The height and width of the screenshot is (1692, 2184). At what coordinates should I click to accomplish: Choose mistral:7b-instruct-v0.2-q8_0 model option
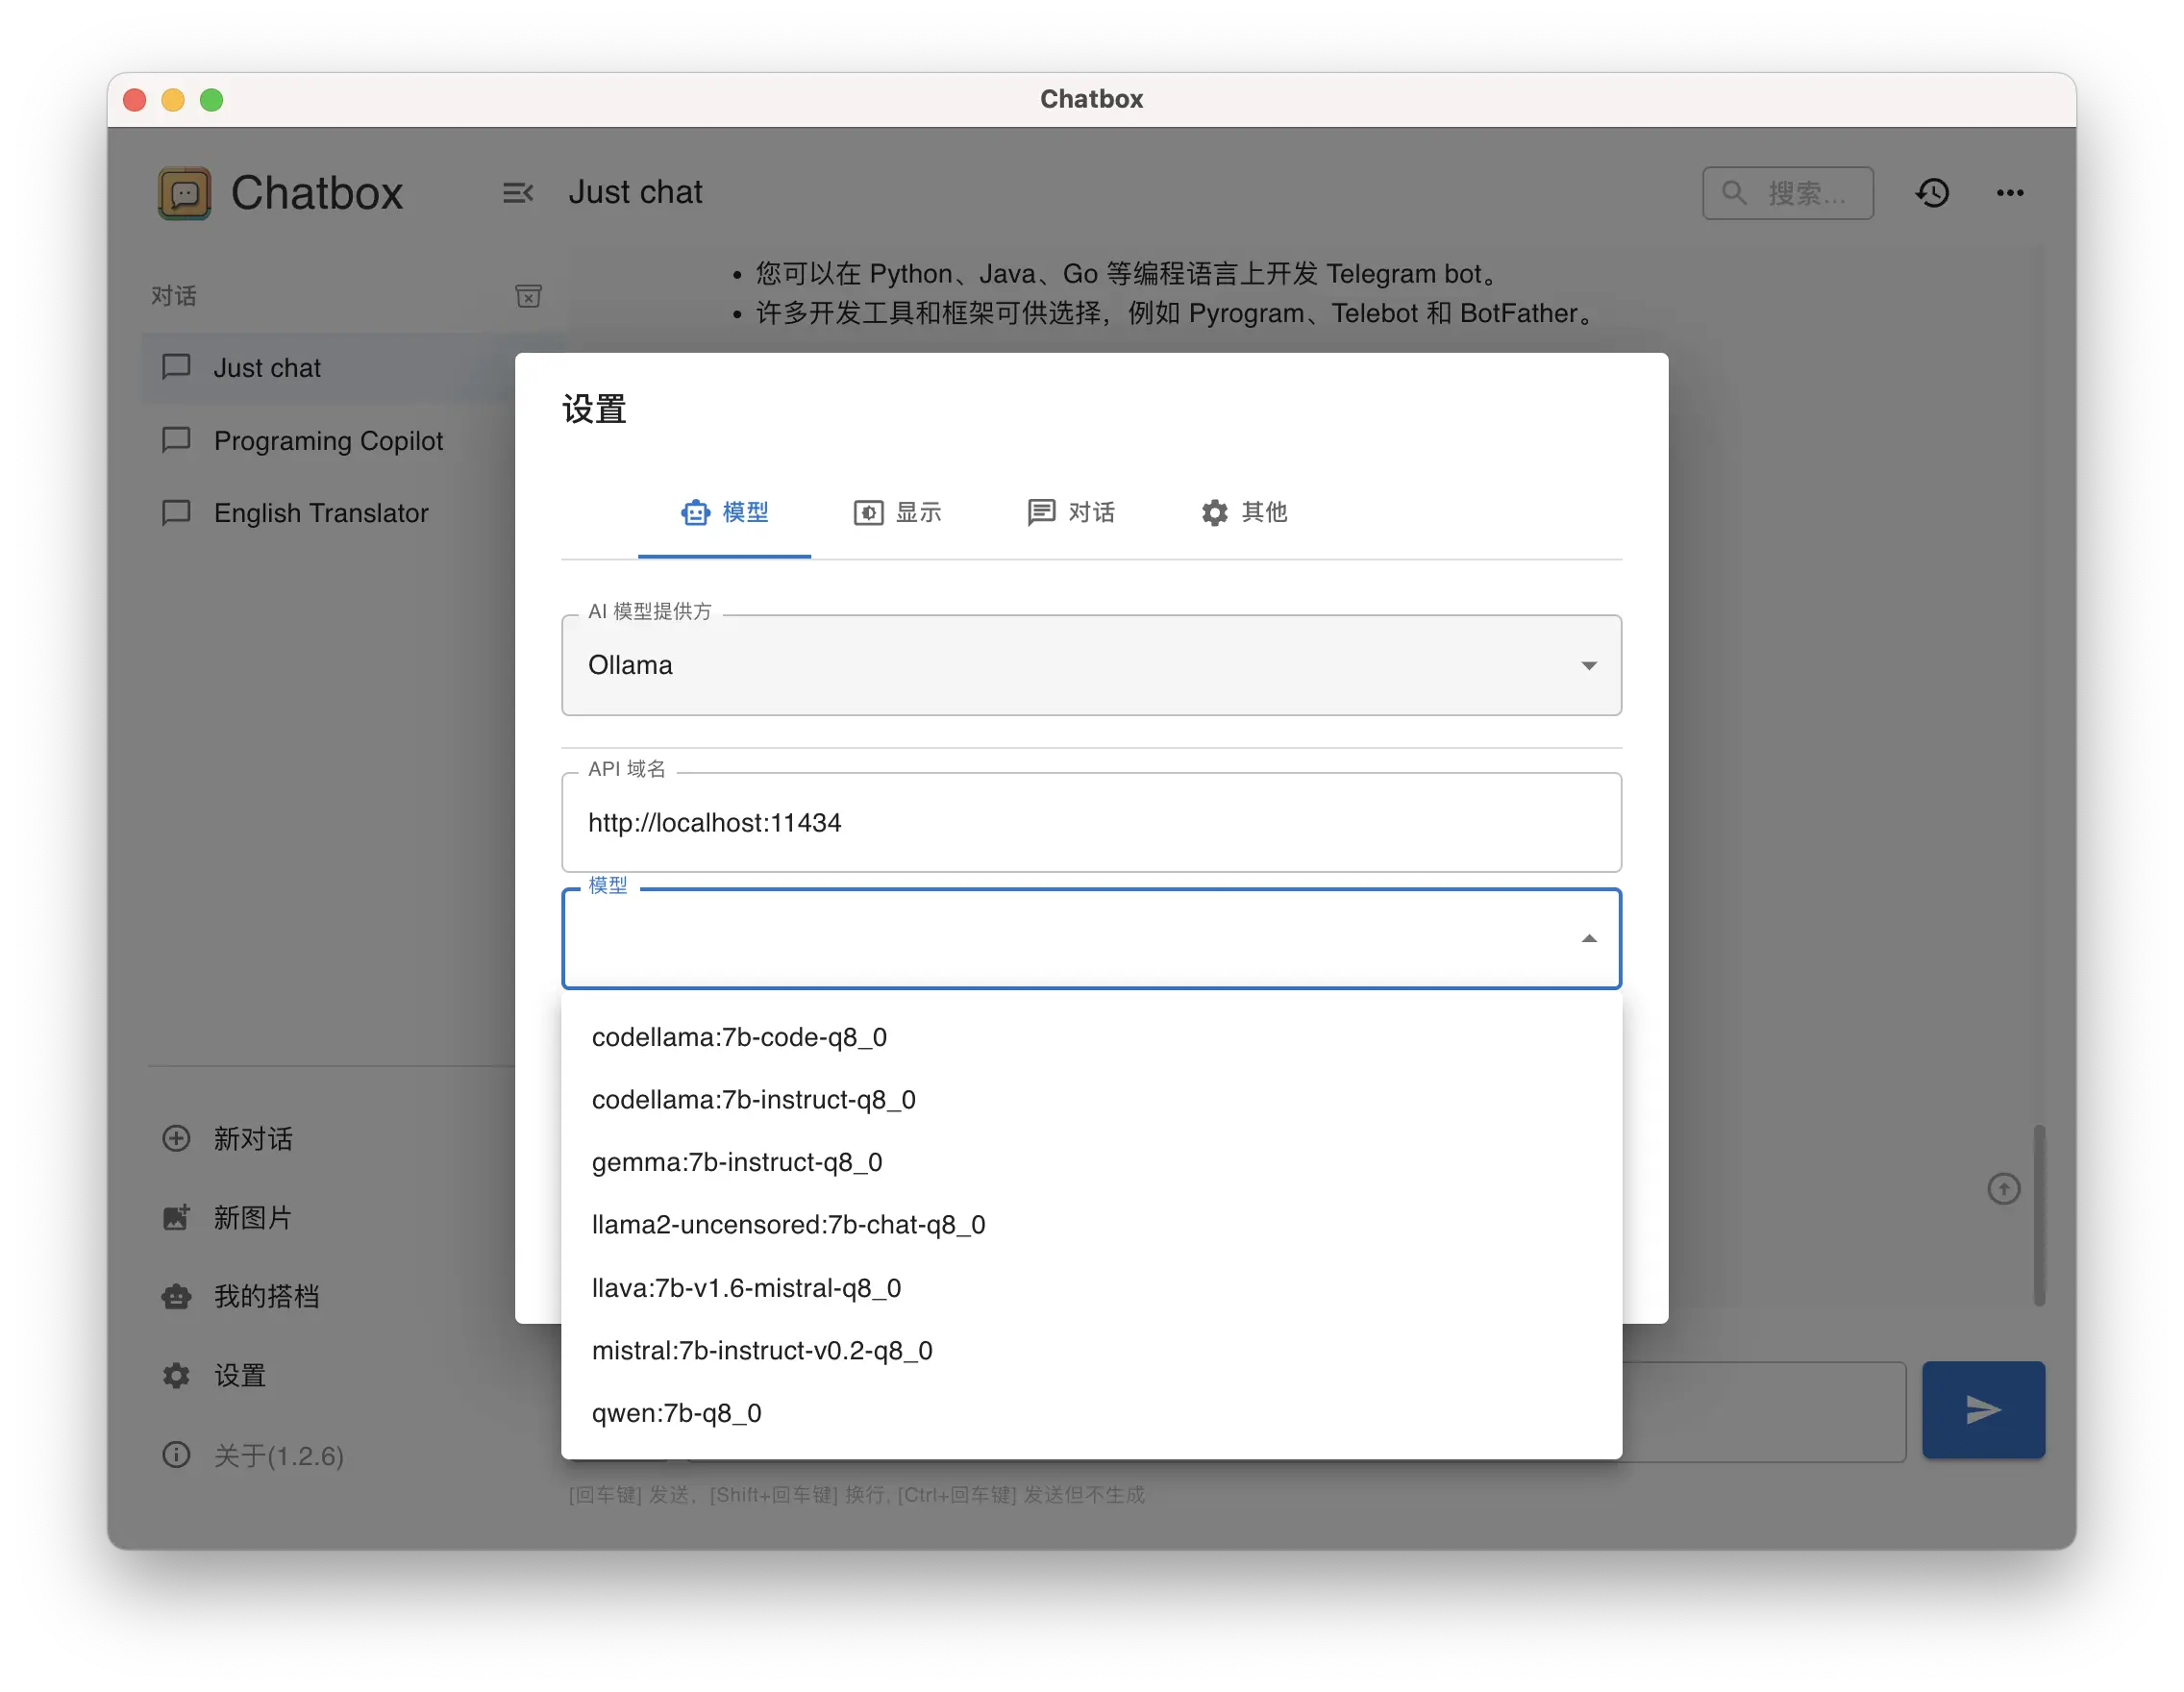[762, 1351]
